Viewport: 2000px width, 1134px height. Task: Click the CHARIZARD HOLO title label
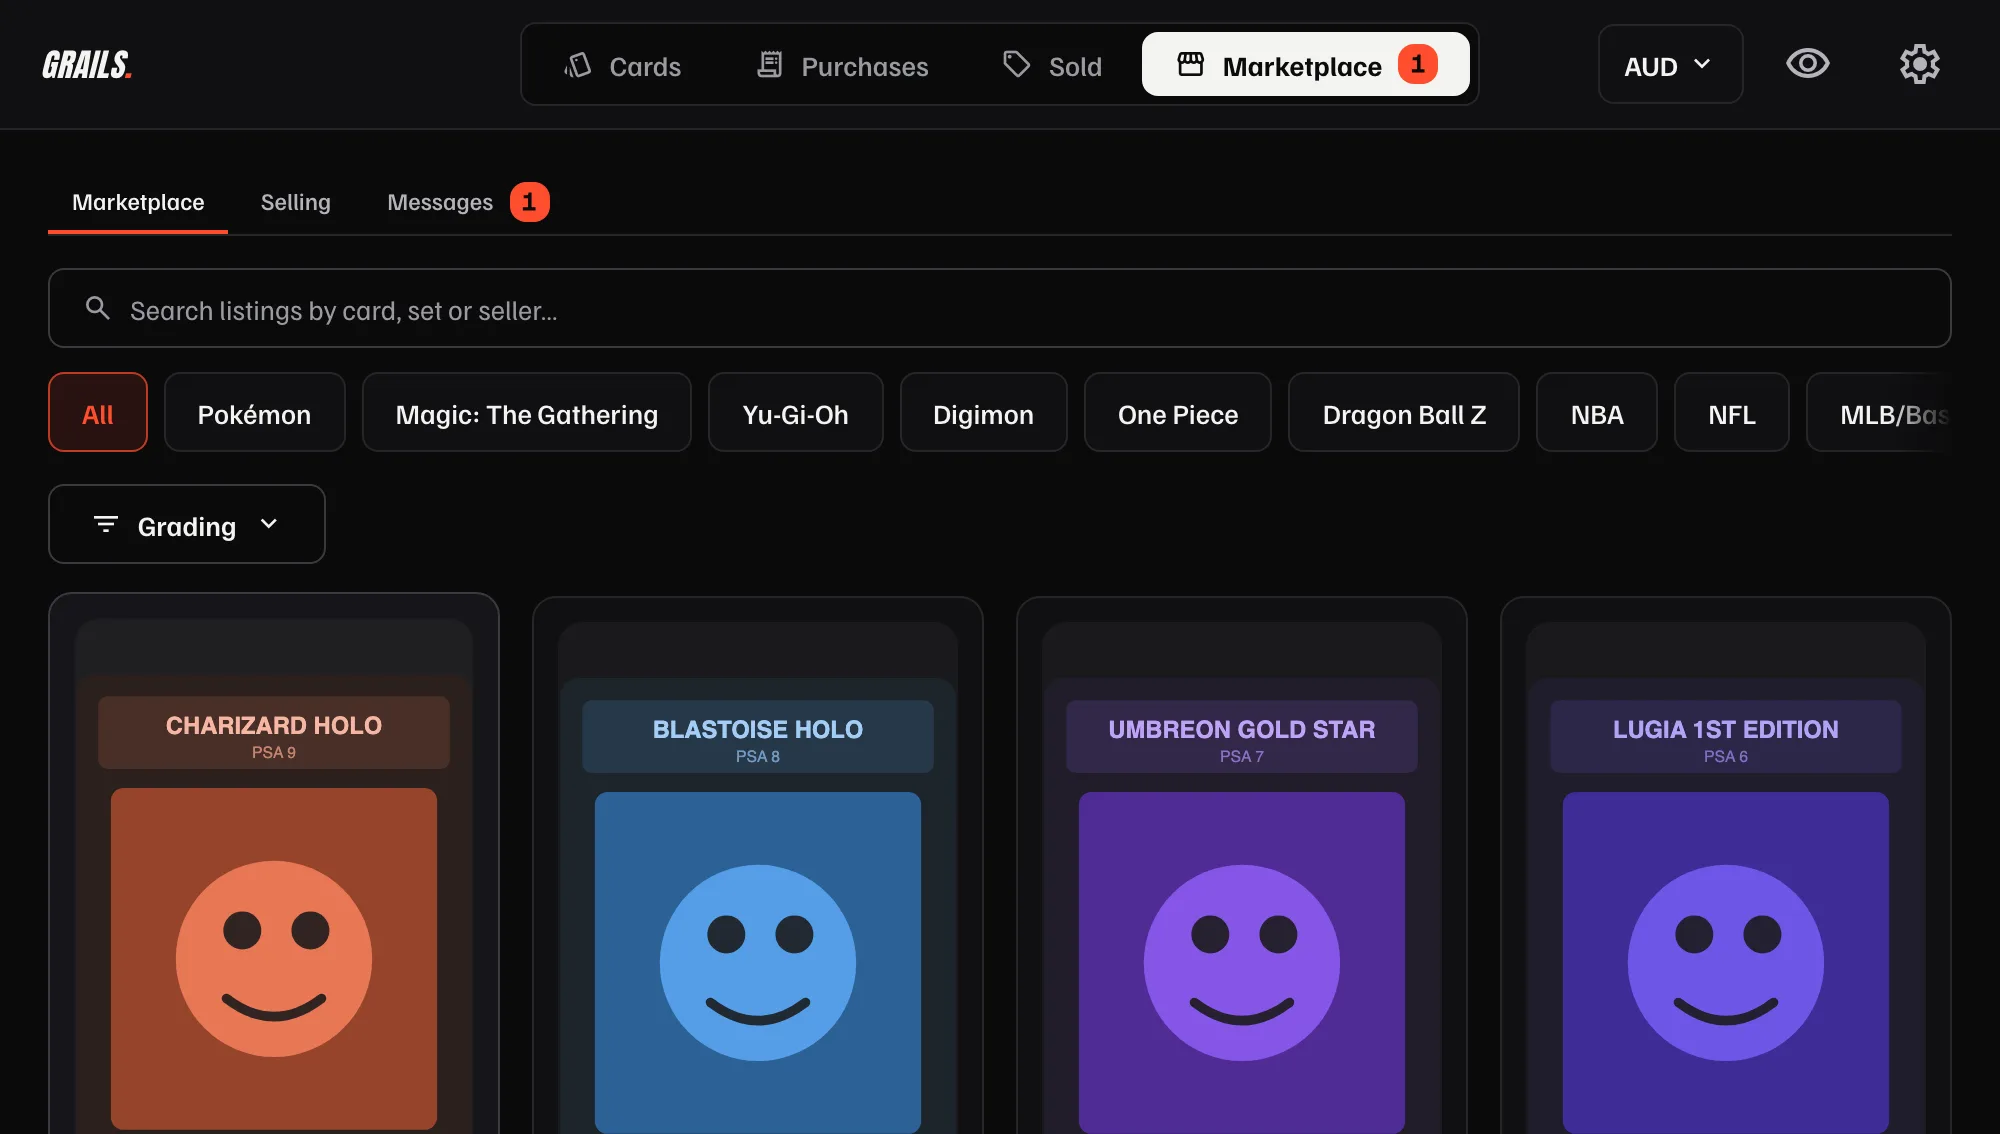pyautogui.click(x=274, y=725)
